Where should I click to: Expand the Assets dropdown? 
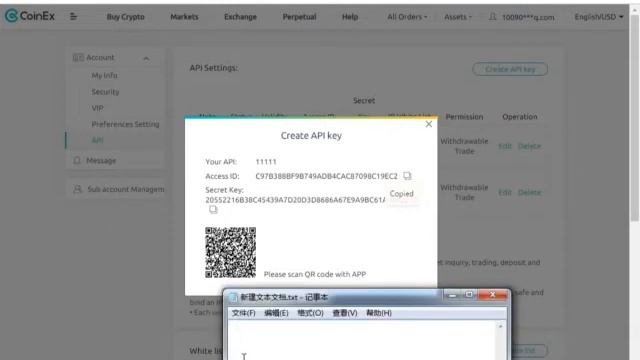(x=458, y=17)
